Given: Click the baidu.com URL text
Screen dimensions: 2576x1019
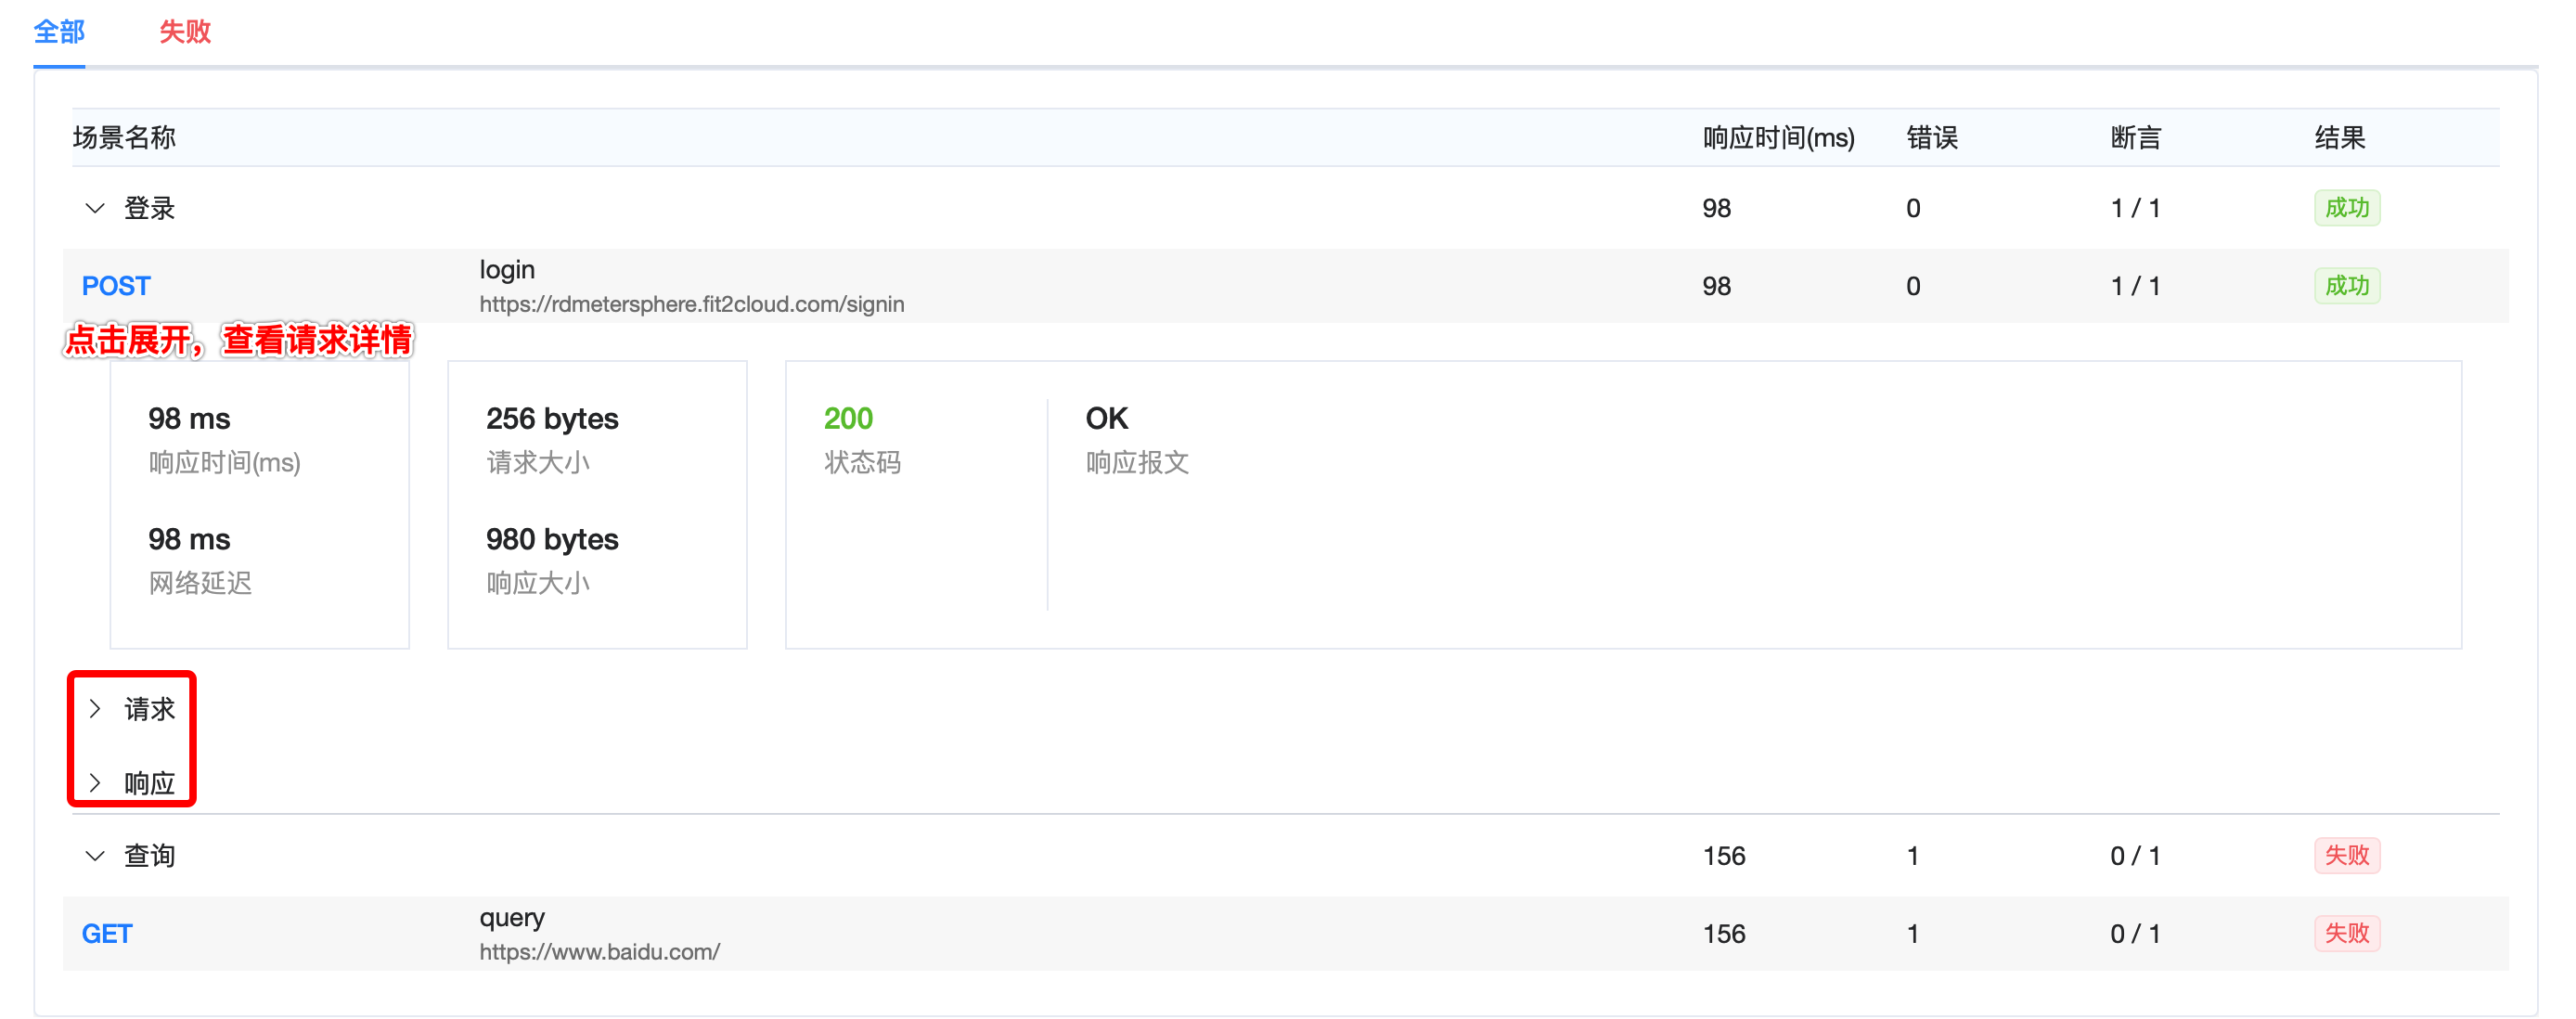Looking at the screenshot, I should pos(599,952).
